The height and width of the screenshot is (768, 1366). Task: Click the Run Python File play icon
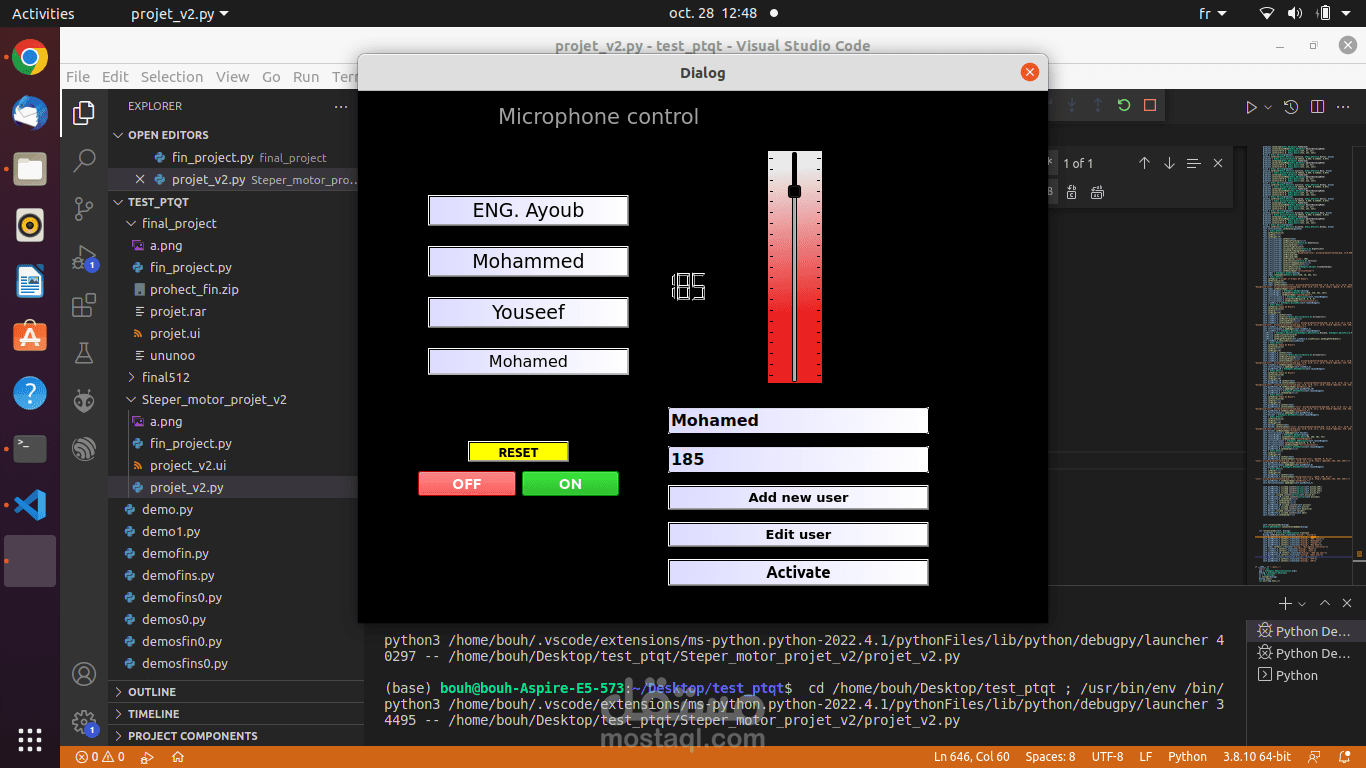pos(1250,107)
